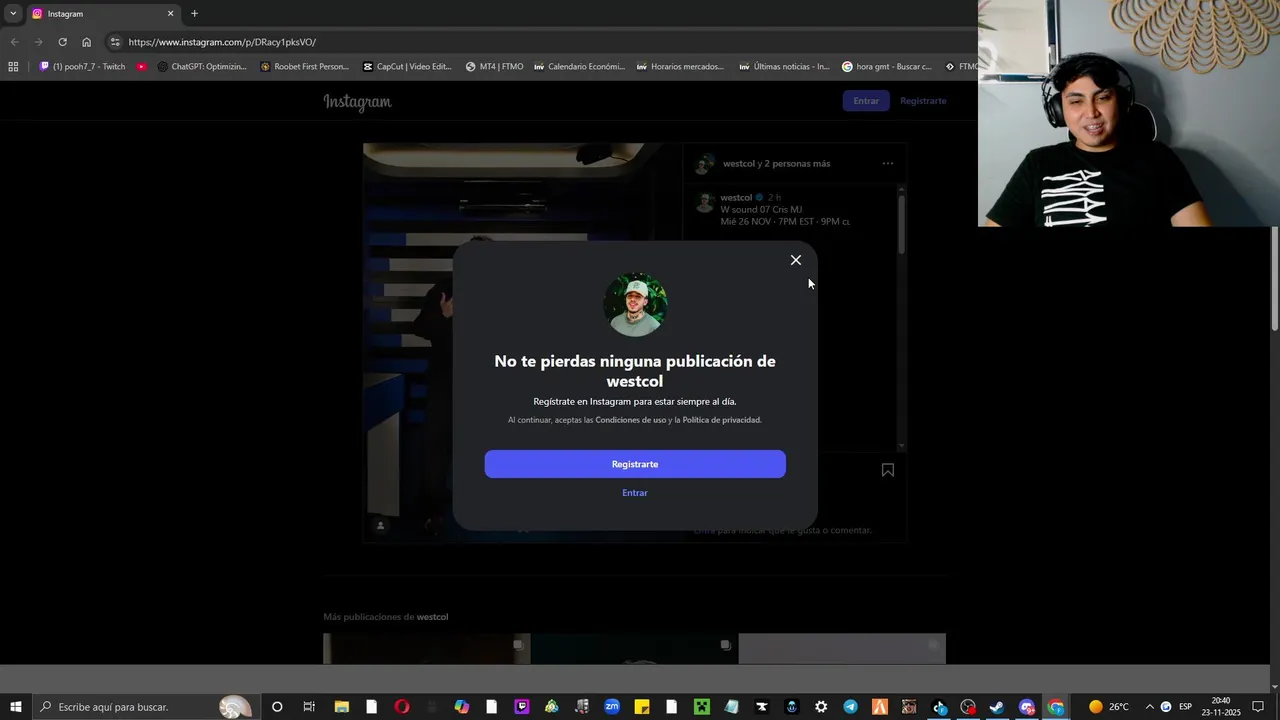1280x720 pixels.
Task: Open the YouTube bookmark icon
Action: tap(142, 67)
